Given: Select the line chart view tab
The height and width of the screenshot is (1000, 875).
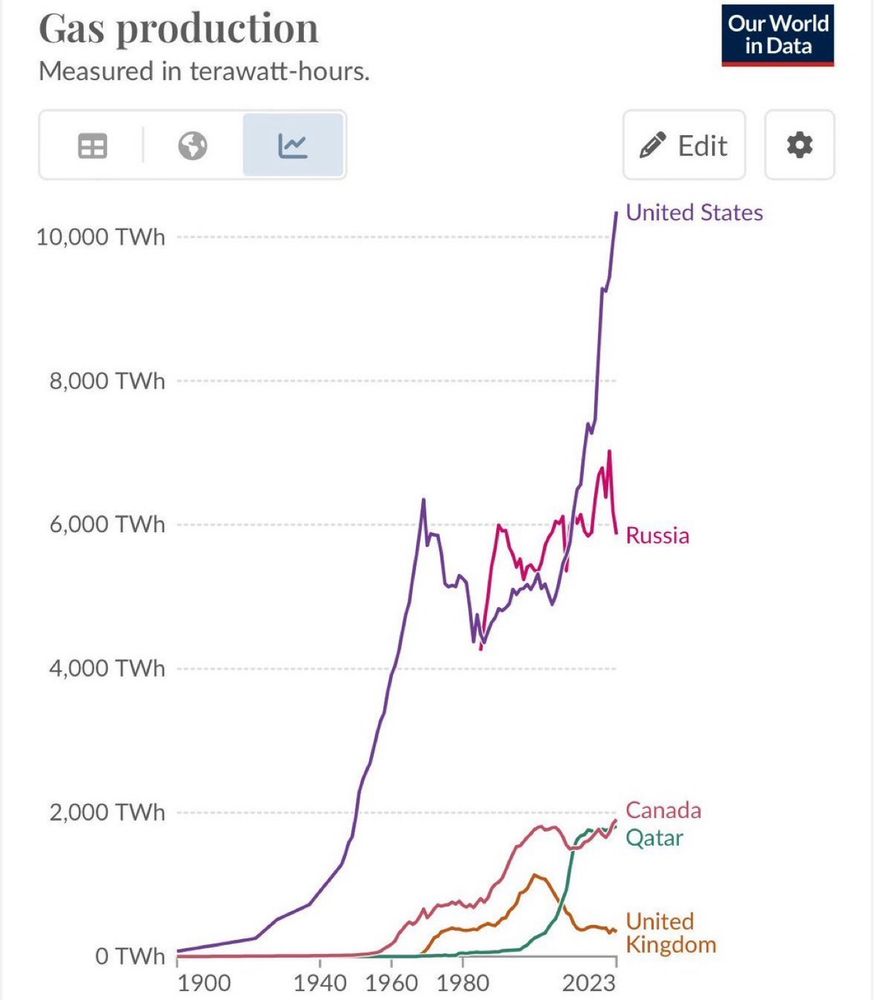Looking at the screenshot, I should pyautogui.click(x=293, y=146).
